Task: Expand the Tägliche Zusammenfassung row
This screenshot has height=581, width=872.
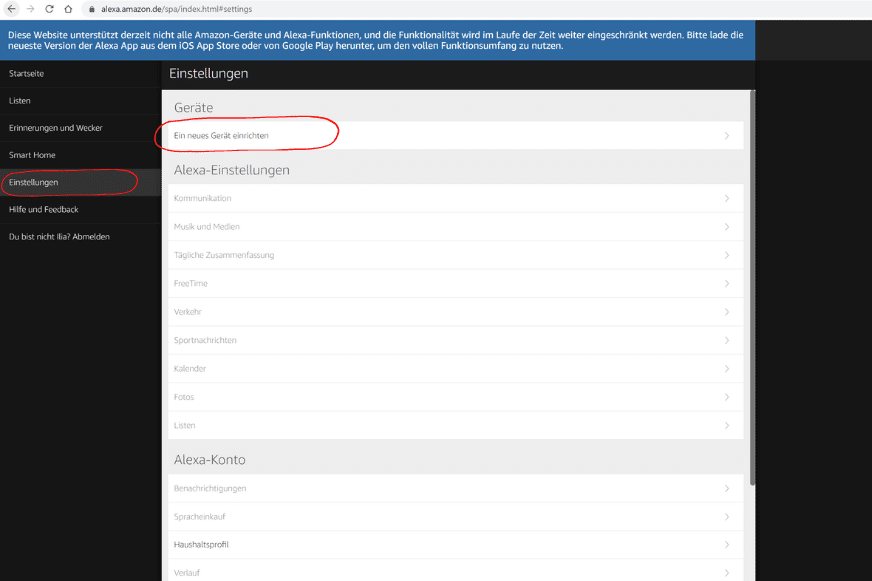Action: (x=450, y=255)
